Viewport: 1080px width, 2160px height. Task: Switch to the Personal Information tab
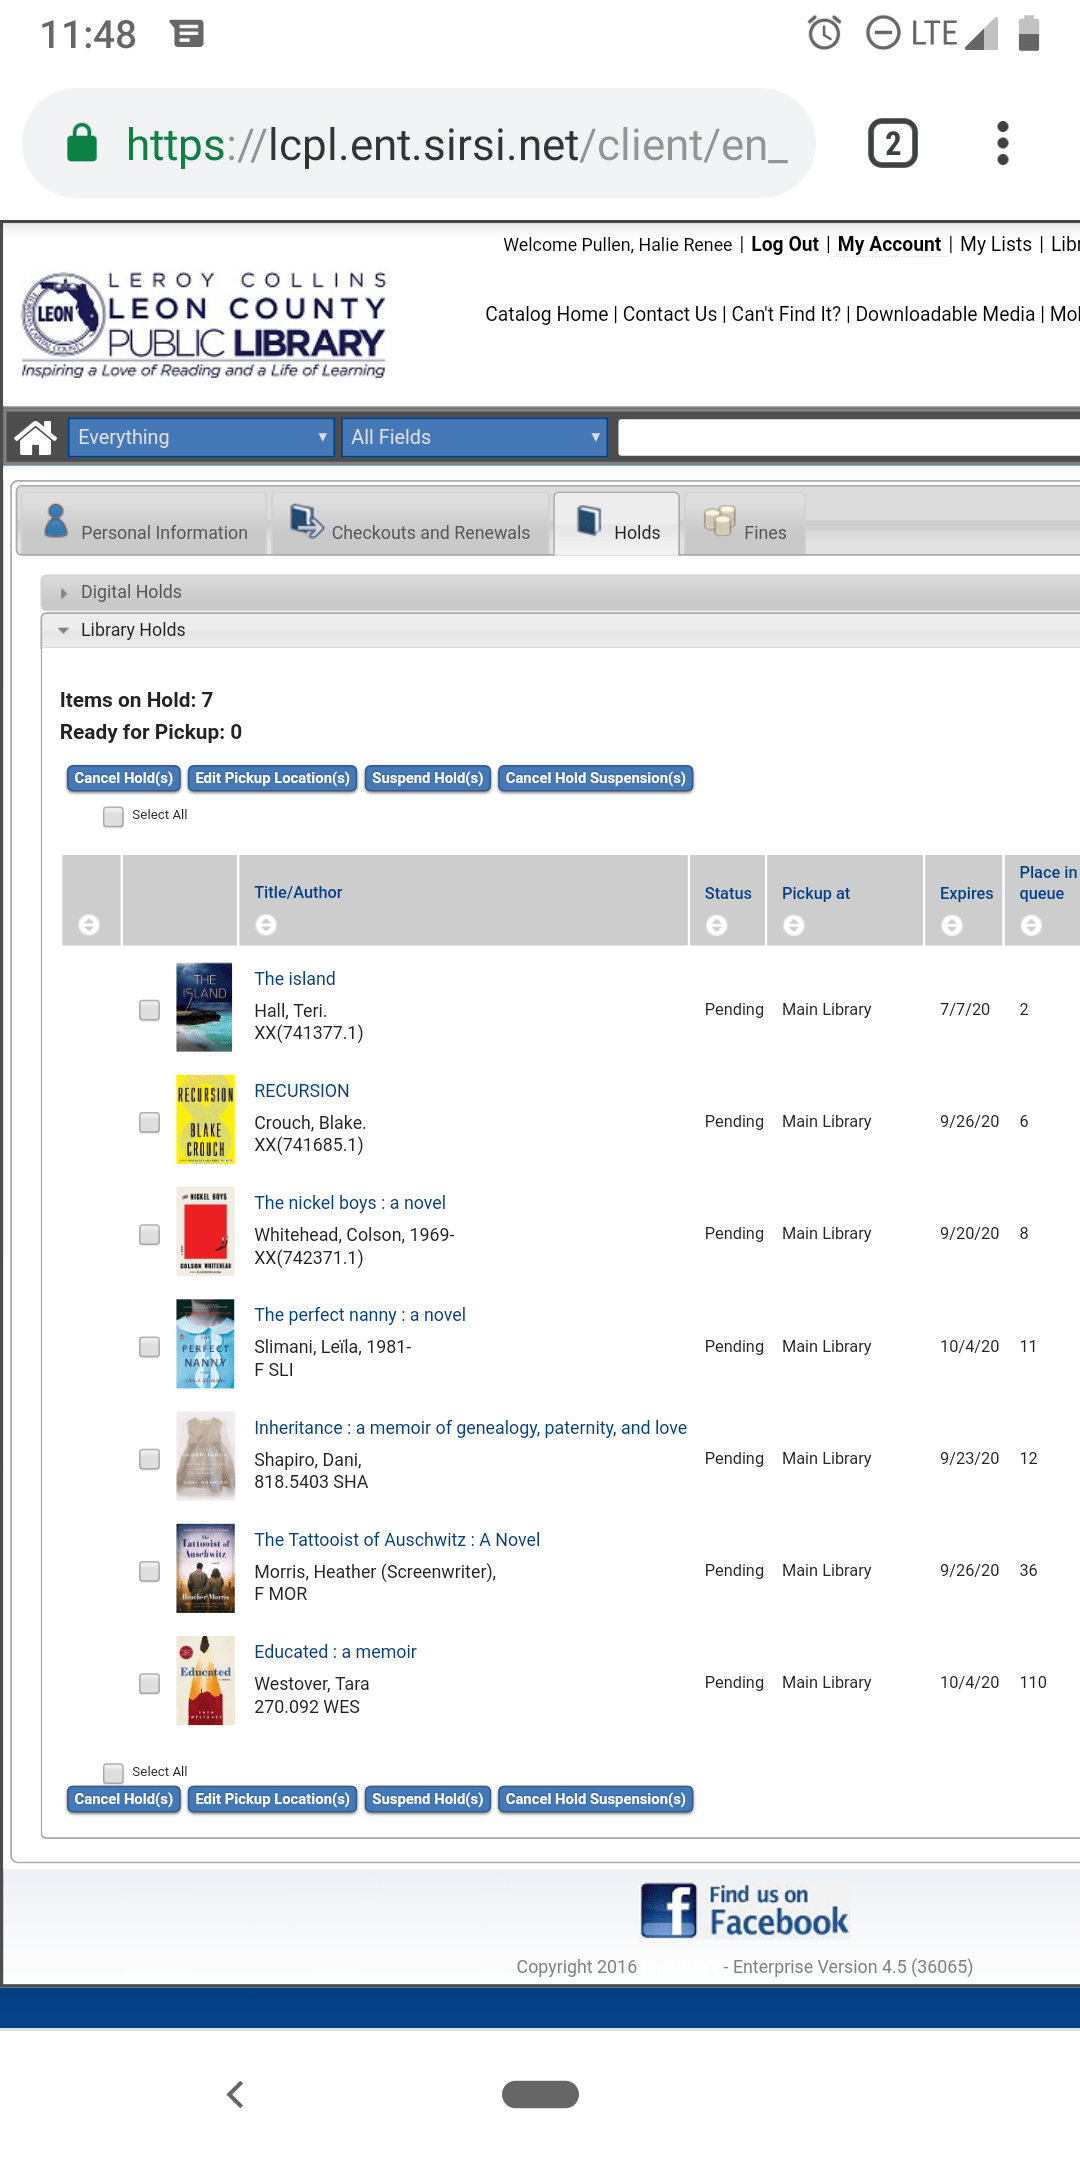click(143, 523)
